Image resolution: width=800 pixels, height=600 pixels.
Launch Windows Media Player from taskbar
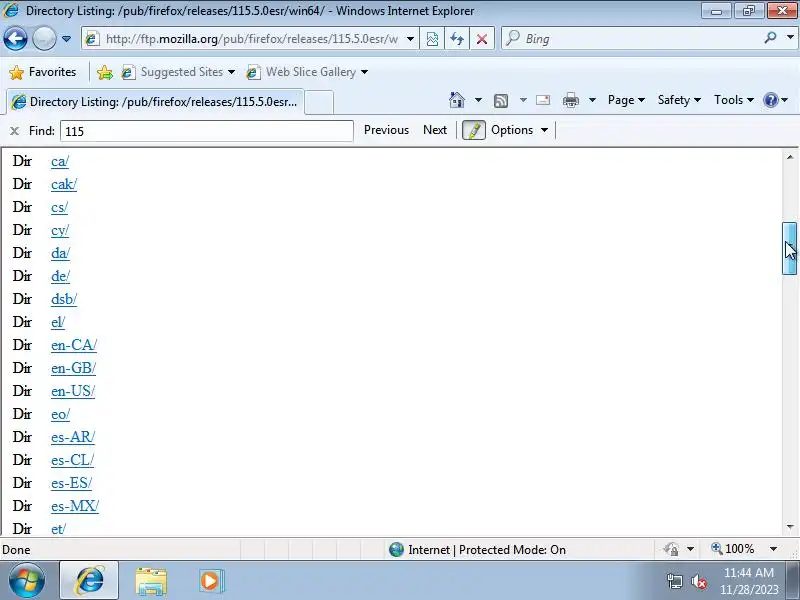(211, 581)
